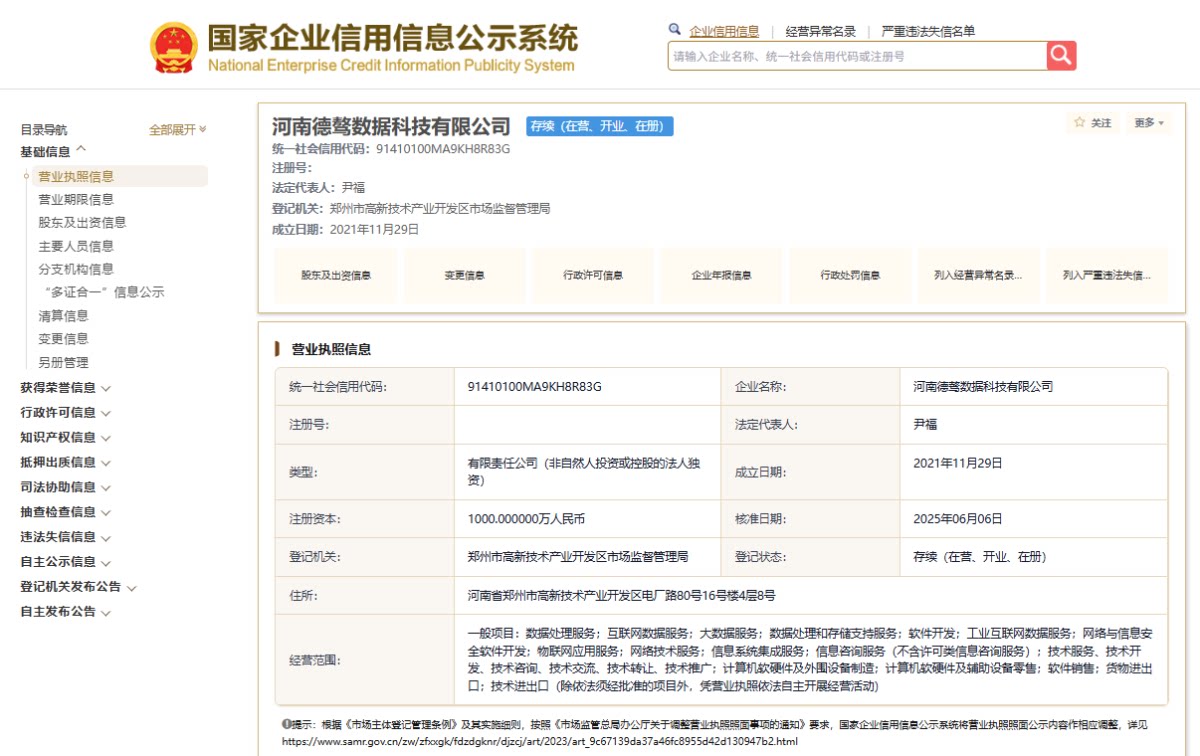Expand 登记机关发布公告 section
The height and width of the screenshot is (756, 1200).
coord(78,587)
